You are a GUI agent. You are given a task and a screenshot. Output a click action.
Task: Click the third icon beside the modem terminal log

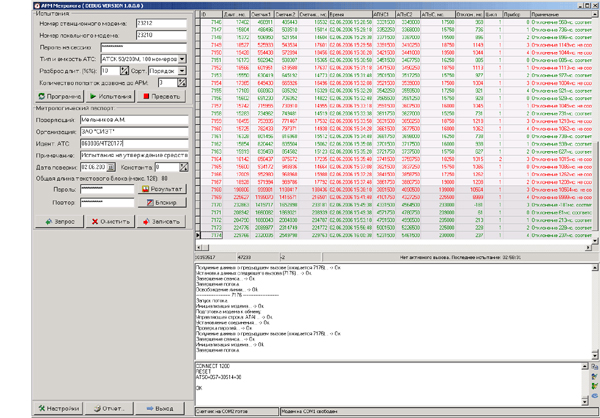(x=595, y=386)
